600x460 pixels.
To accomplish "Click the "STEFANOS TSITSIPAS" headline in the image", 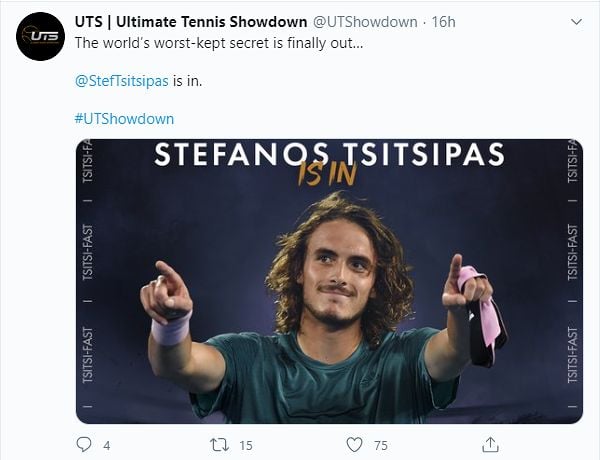I will 329,155.
